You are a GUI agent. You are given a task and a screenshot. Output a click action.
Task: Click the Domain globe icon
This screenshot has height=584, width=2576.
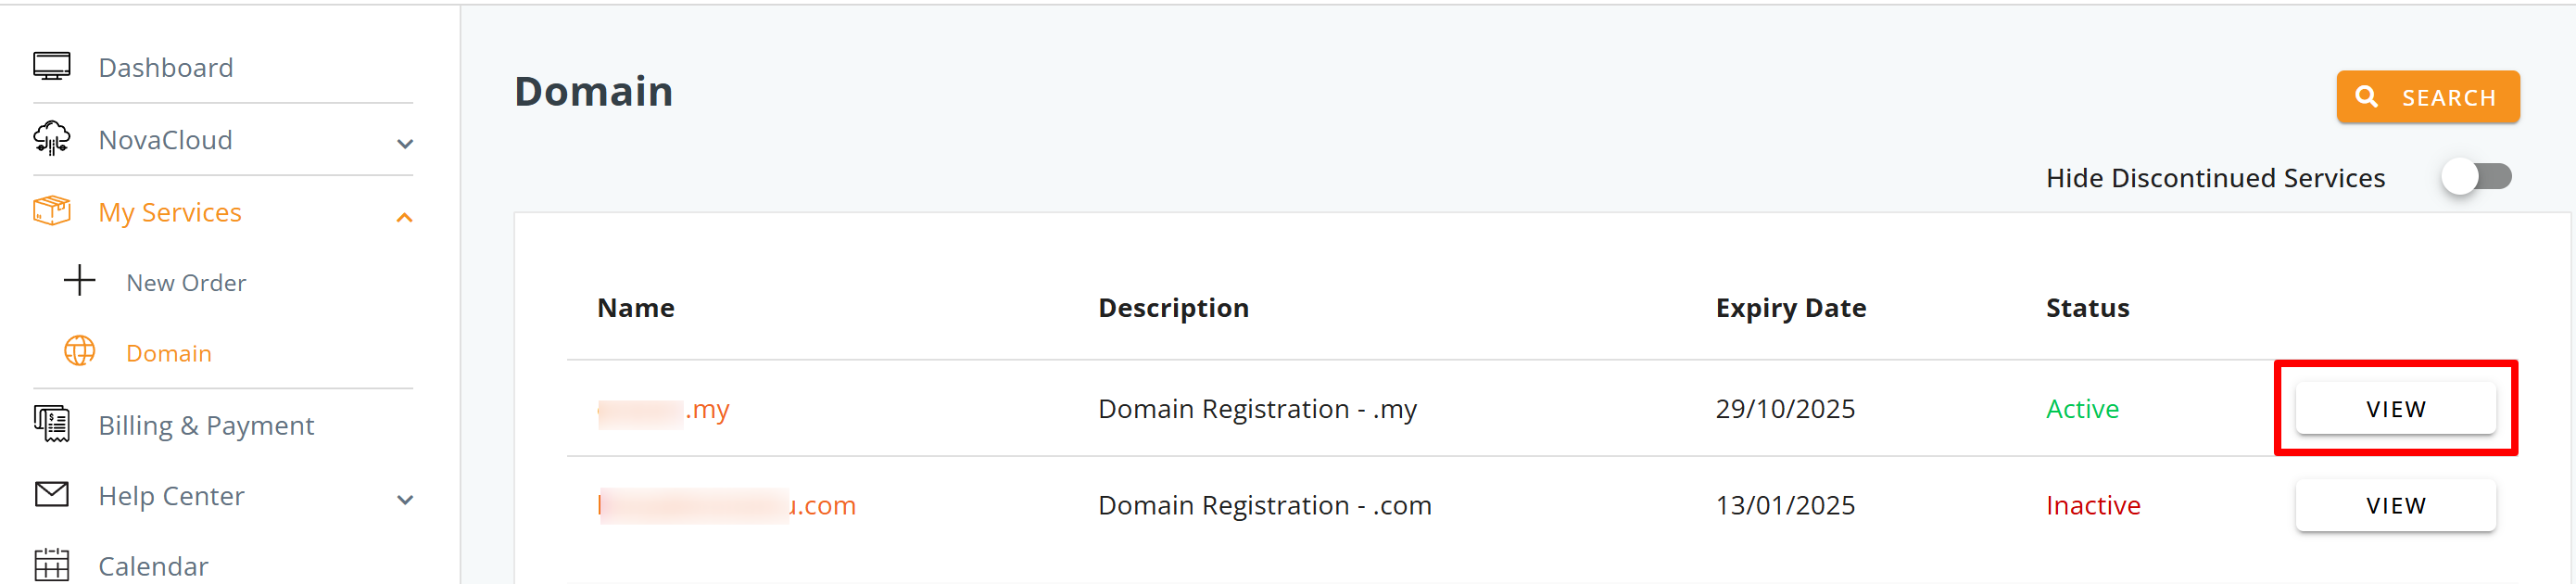pyautogui.click(x=80, y=352)
